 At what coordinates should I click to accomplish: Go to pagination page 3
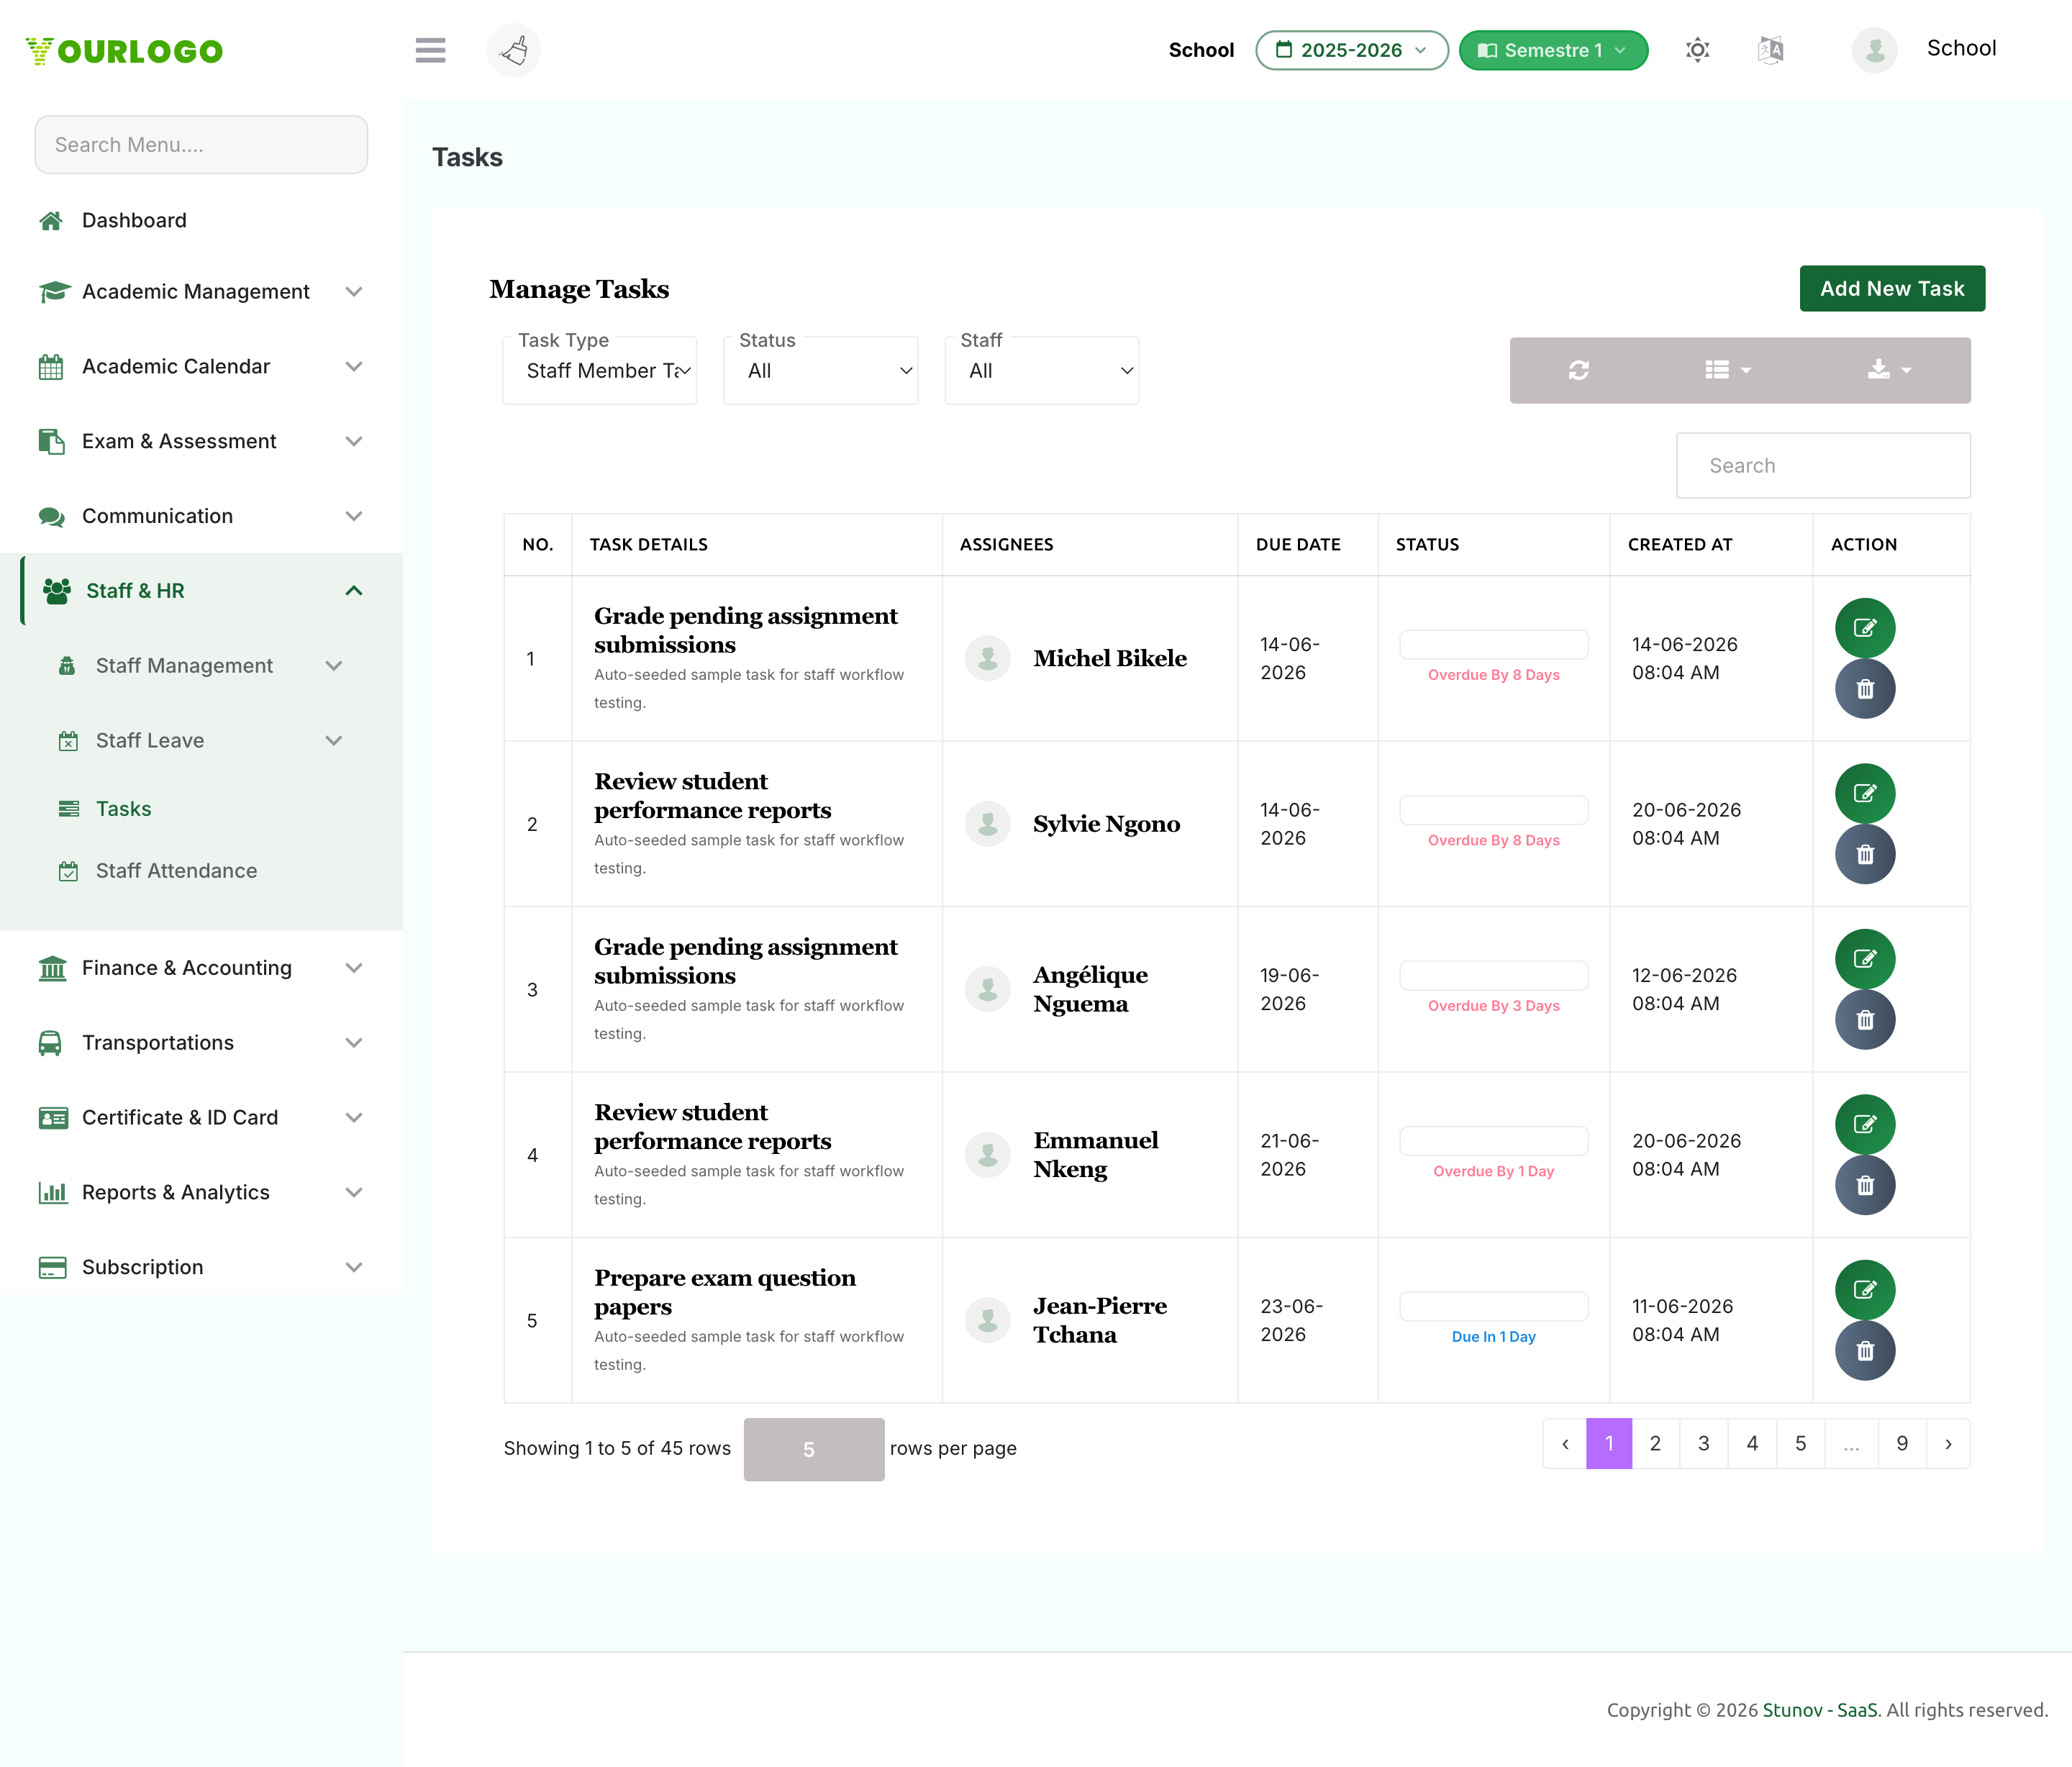1704,1443
